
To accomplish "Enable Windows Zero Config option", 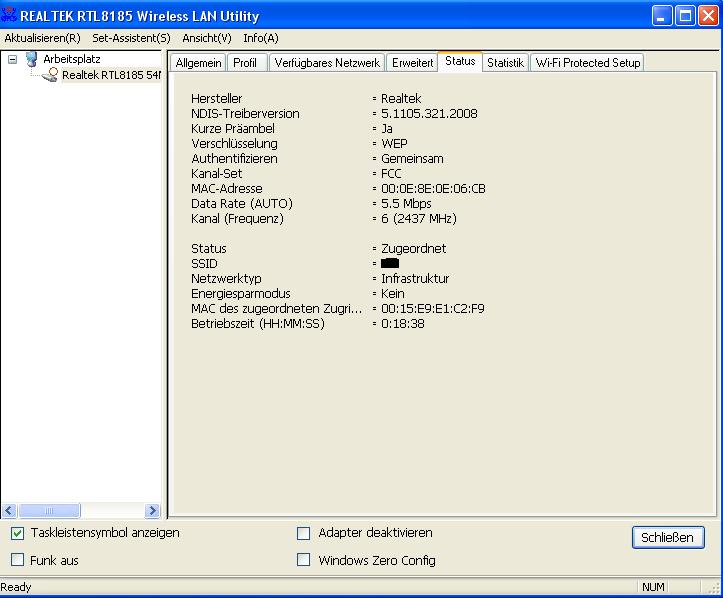I will click(304, 560).
